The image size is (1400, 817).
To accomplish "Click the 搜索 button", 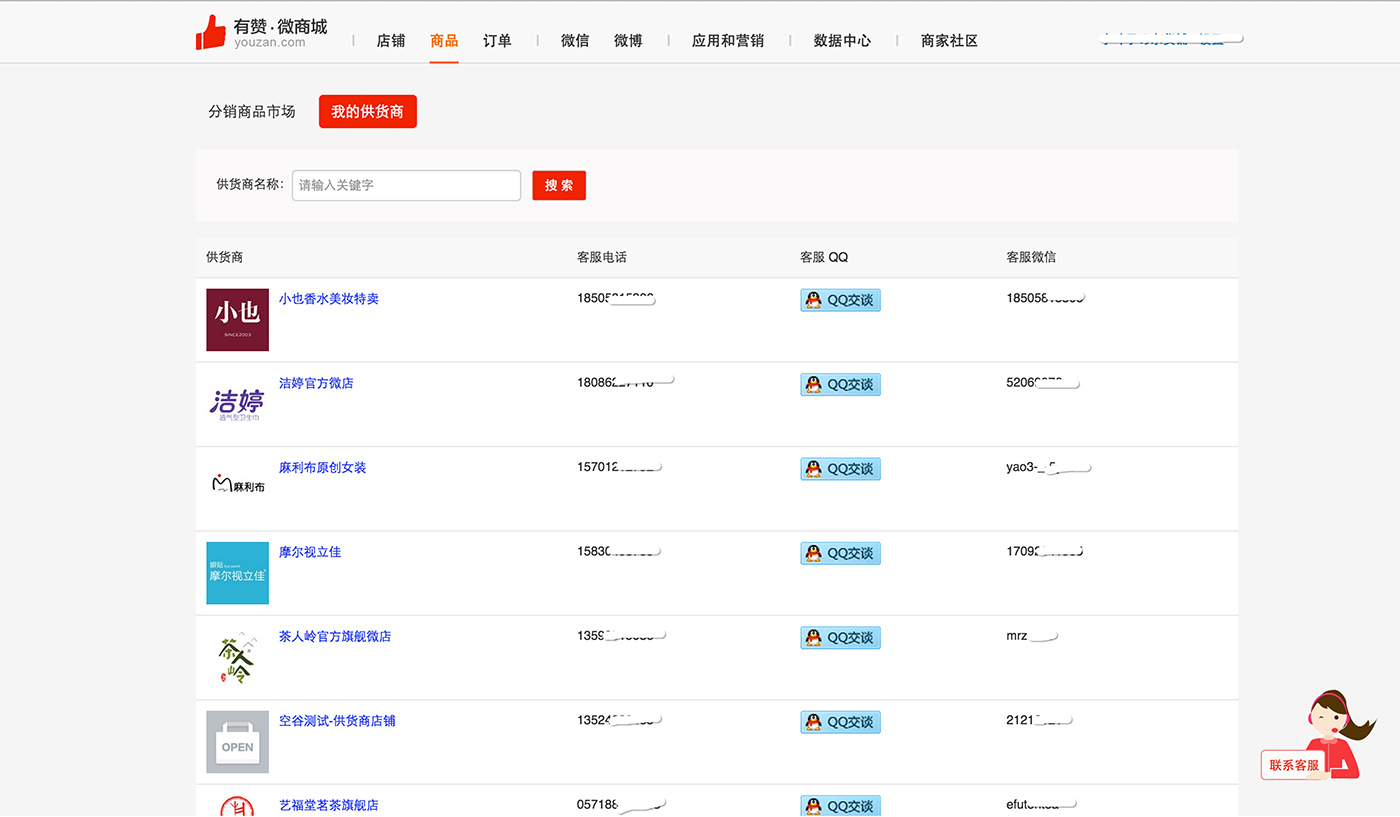I will click(559, 185).
